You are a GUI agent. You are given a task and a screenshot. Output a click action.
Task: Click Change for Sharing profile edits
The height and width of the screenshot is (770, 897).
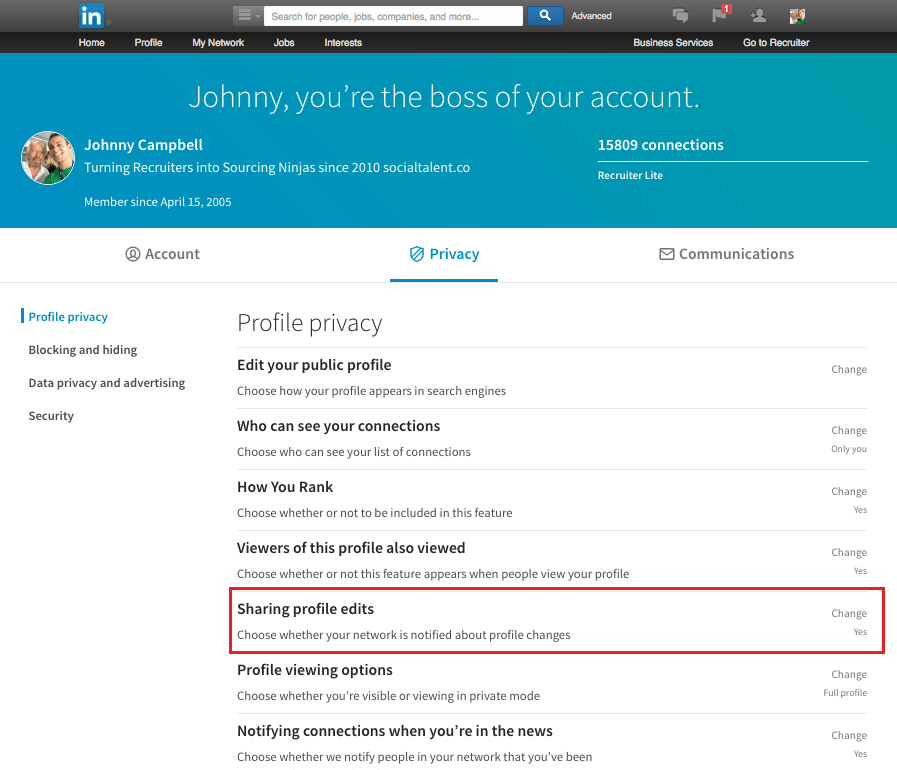click(x=849, y=613)
